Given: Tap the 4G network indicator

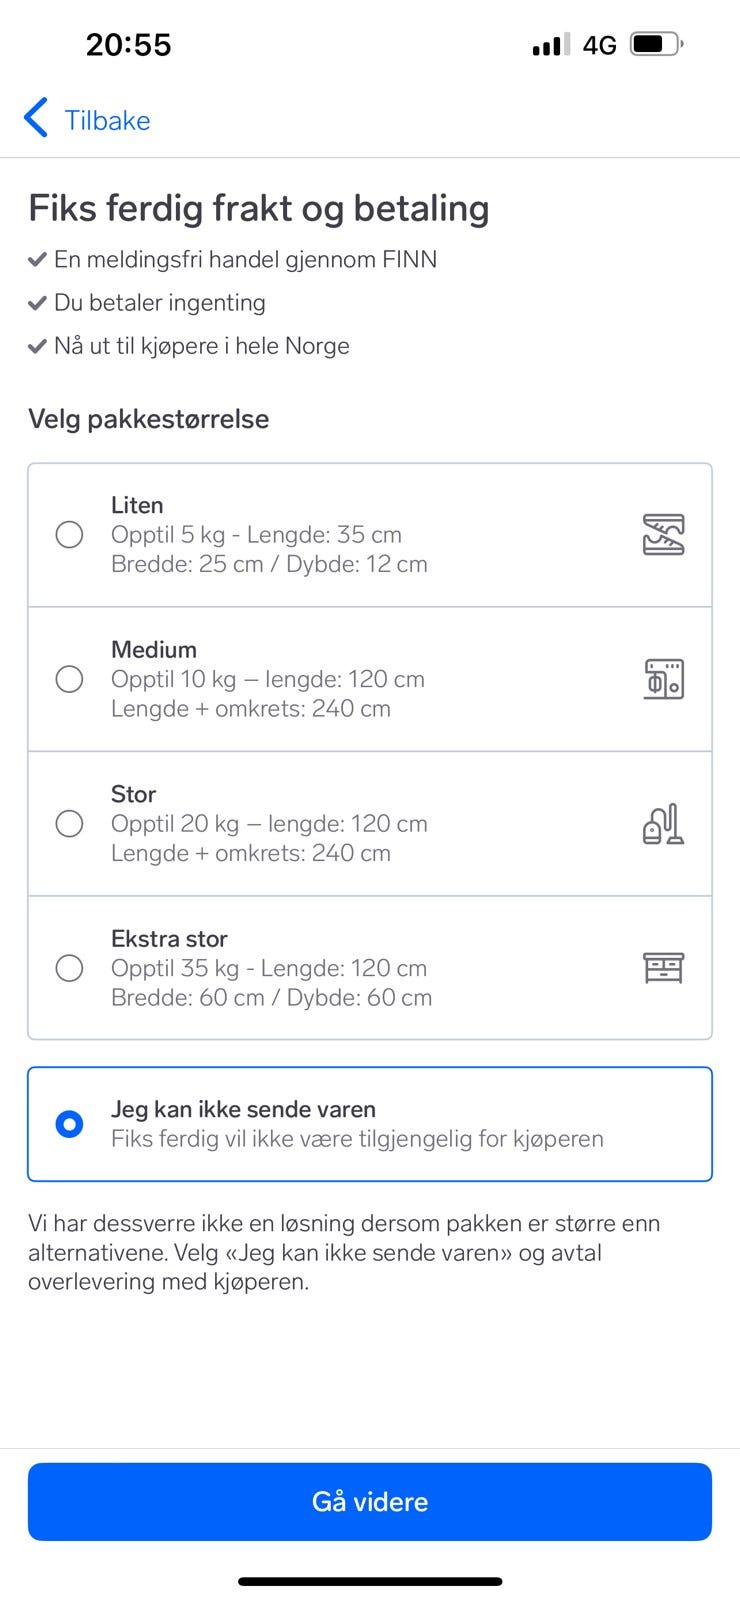Looking at the screenshot, I should [x=599, y=45].
